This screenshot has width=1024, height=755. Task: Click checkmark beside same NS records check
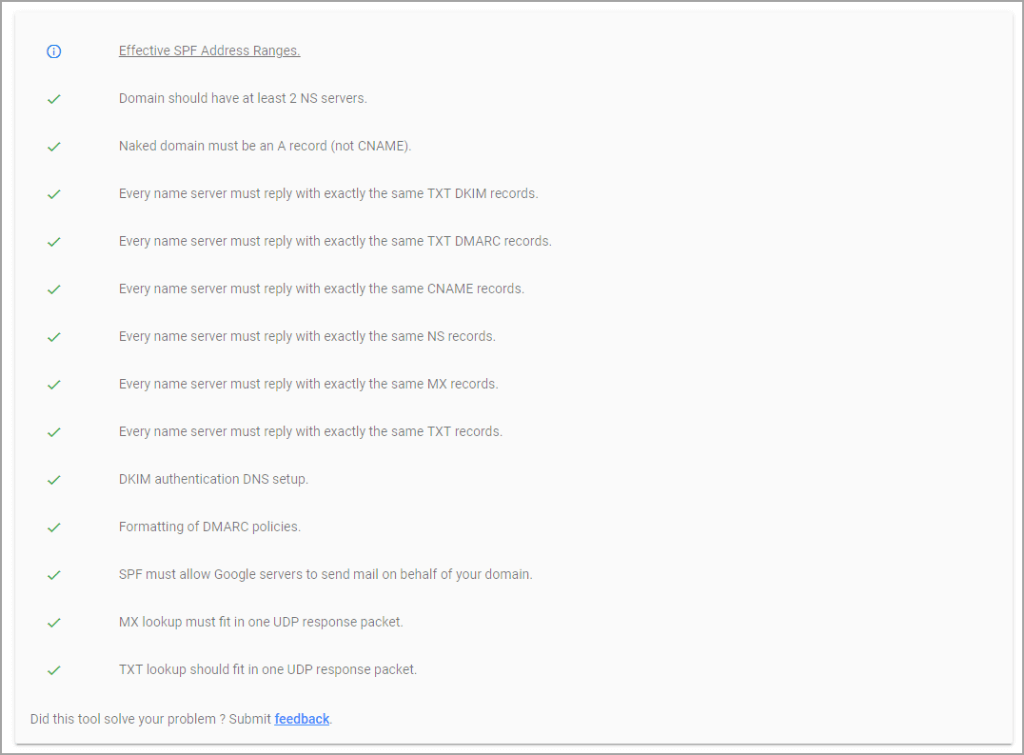tap(54, 337)
